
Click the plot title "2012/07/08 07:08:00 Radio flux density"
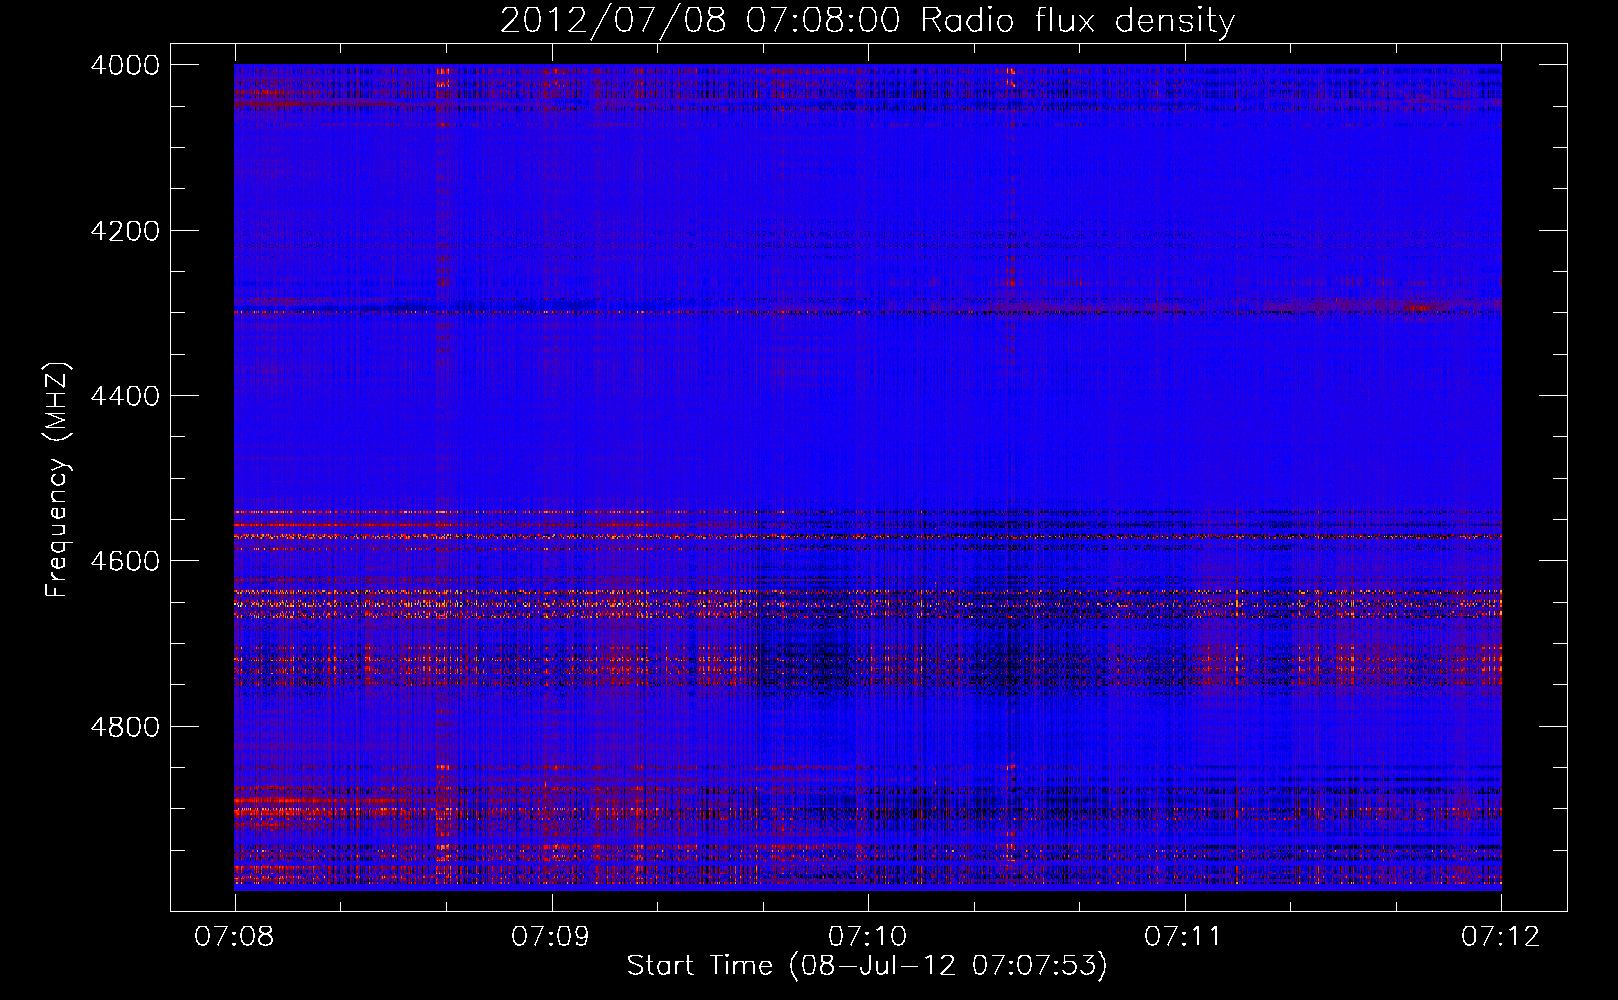pyautogui.click(x=867, y=20)
